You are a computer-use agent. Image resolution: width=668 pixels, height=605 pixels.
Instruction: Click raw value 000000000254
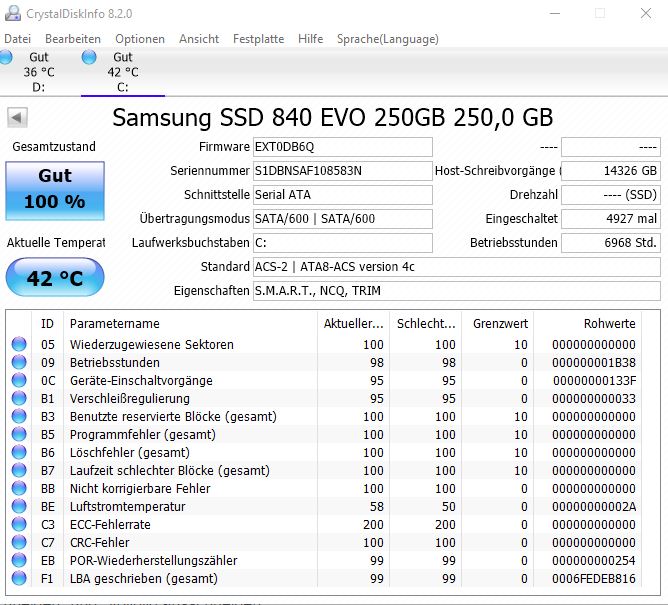coord(594,560)
